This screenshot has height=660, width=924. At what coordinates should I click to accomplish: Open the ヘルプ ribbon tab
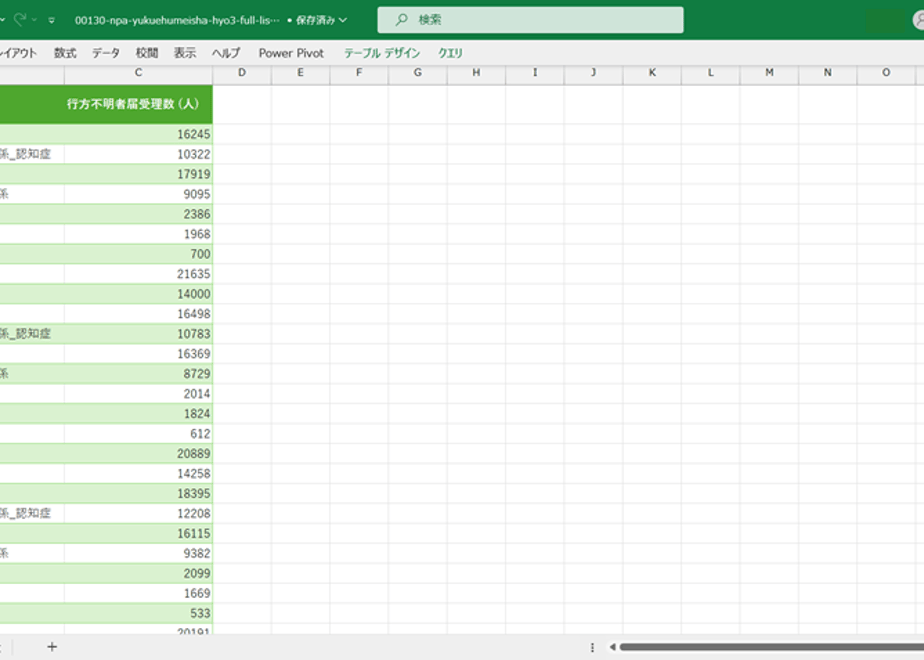226,53
